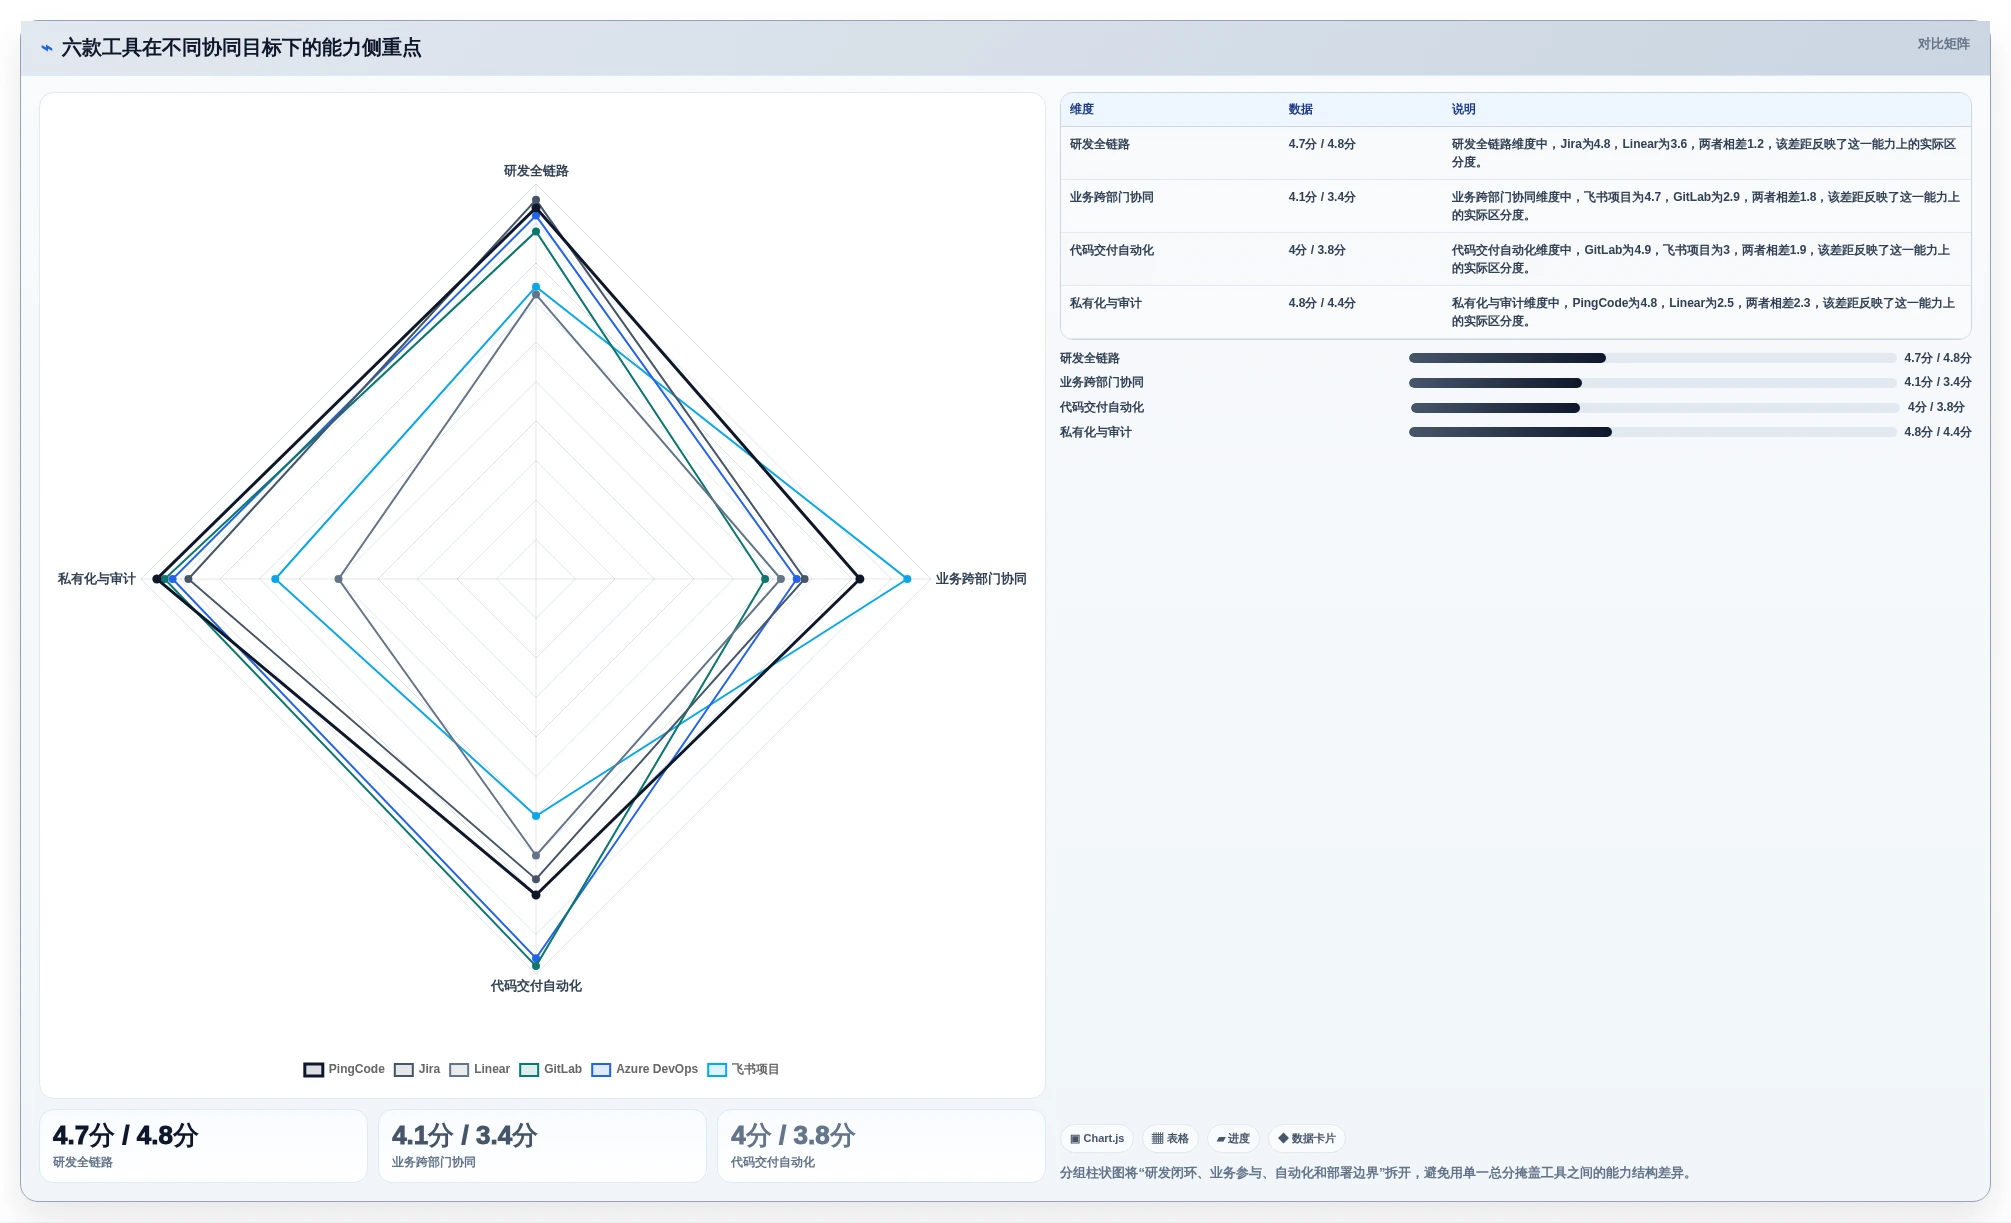This screenshot has height=1223, width=2011.
Task: Click the 研发全链路 progress bar
Action: pos(1652,358)
